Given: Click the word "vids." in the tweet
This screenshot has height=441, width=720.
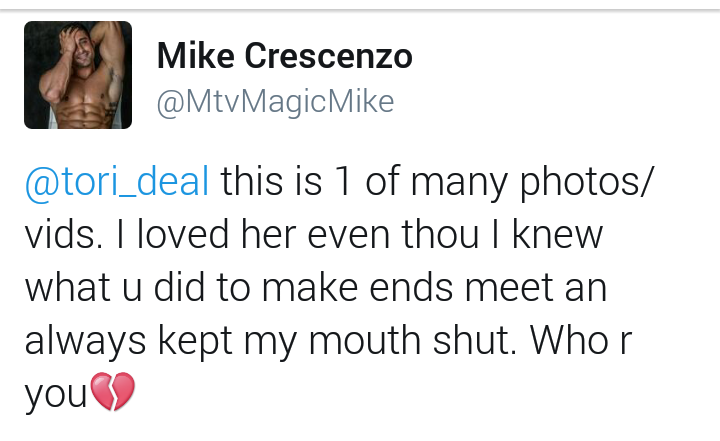Looking at the screenshot, I should click(64, 234).
